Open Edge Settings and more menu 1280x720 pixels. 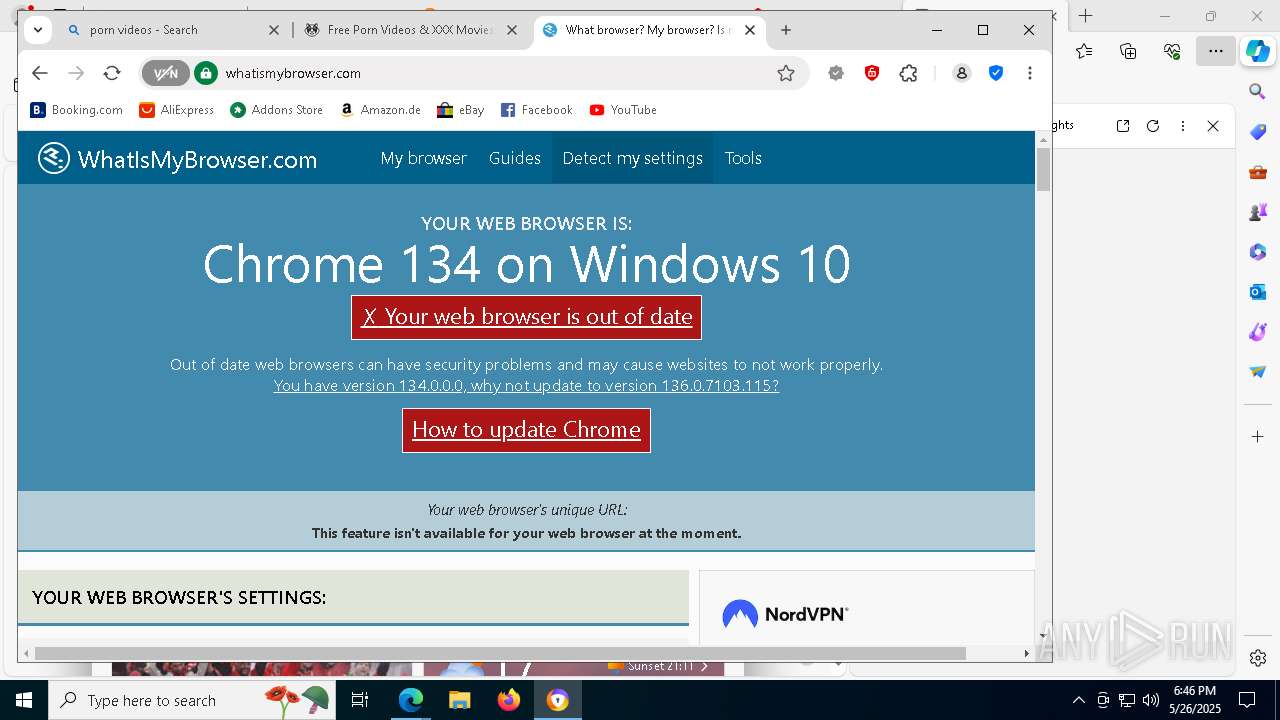pyautogui.click(x=1216, y=51)
